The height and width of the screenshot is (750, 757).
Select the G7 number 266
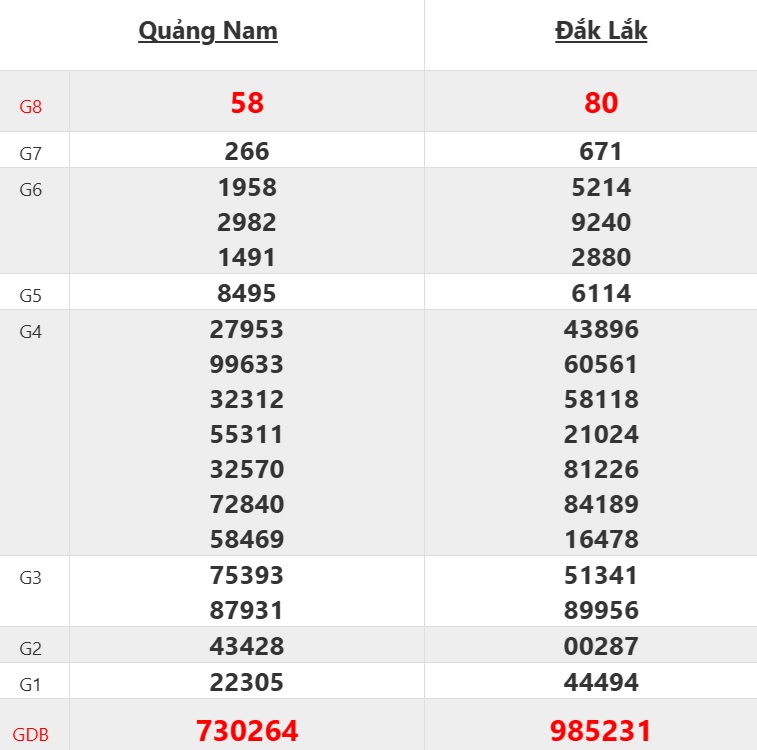[247, 151]
